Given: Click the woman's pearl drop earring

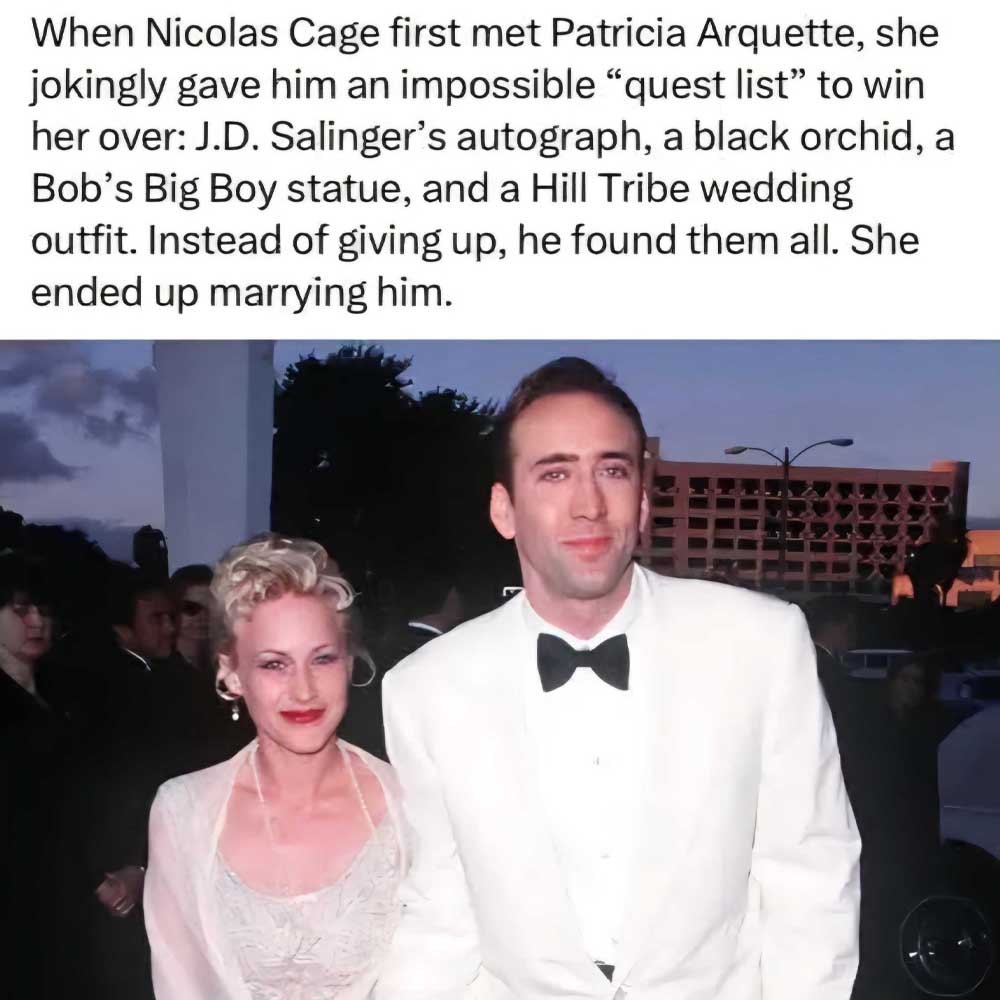Looking at the screenshot, I should [235, 710].
